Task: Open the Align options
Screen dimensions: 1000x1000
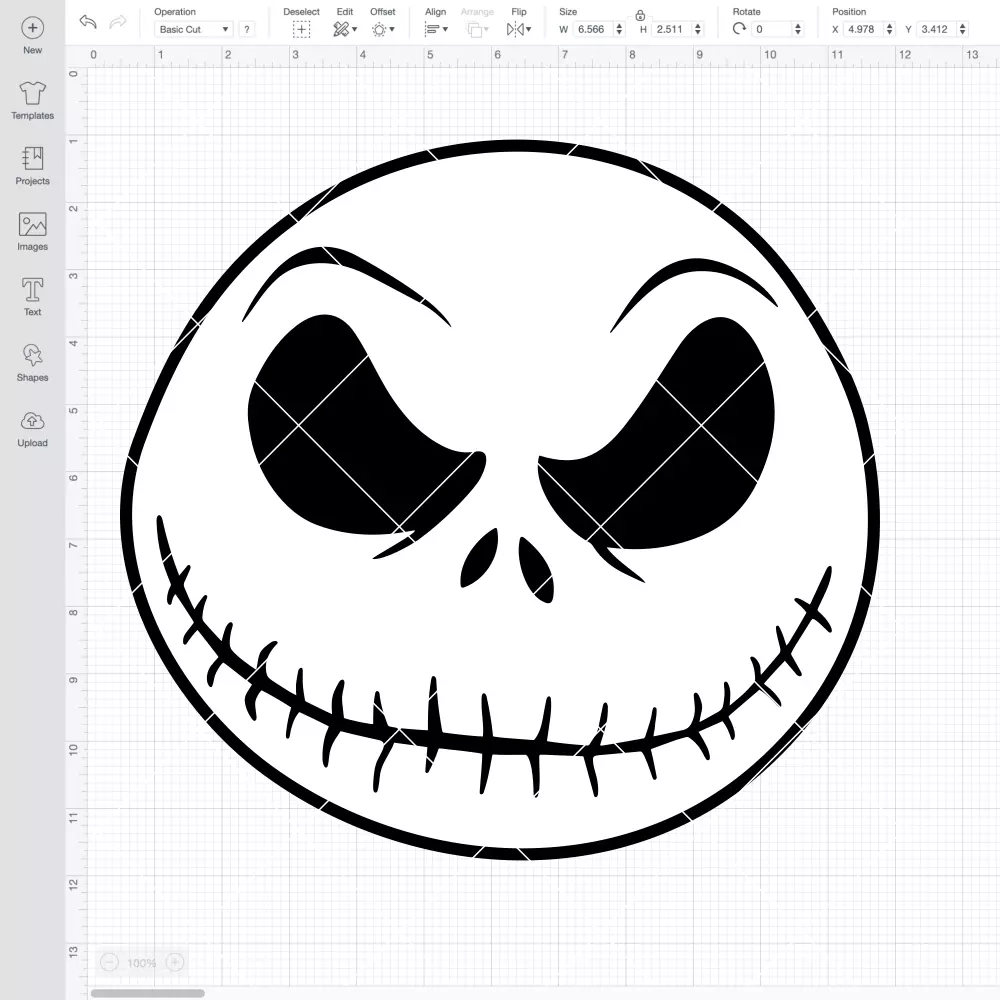Action: [436, 29]
